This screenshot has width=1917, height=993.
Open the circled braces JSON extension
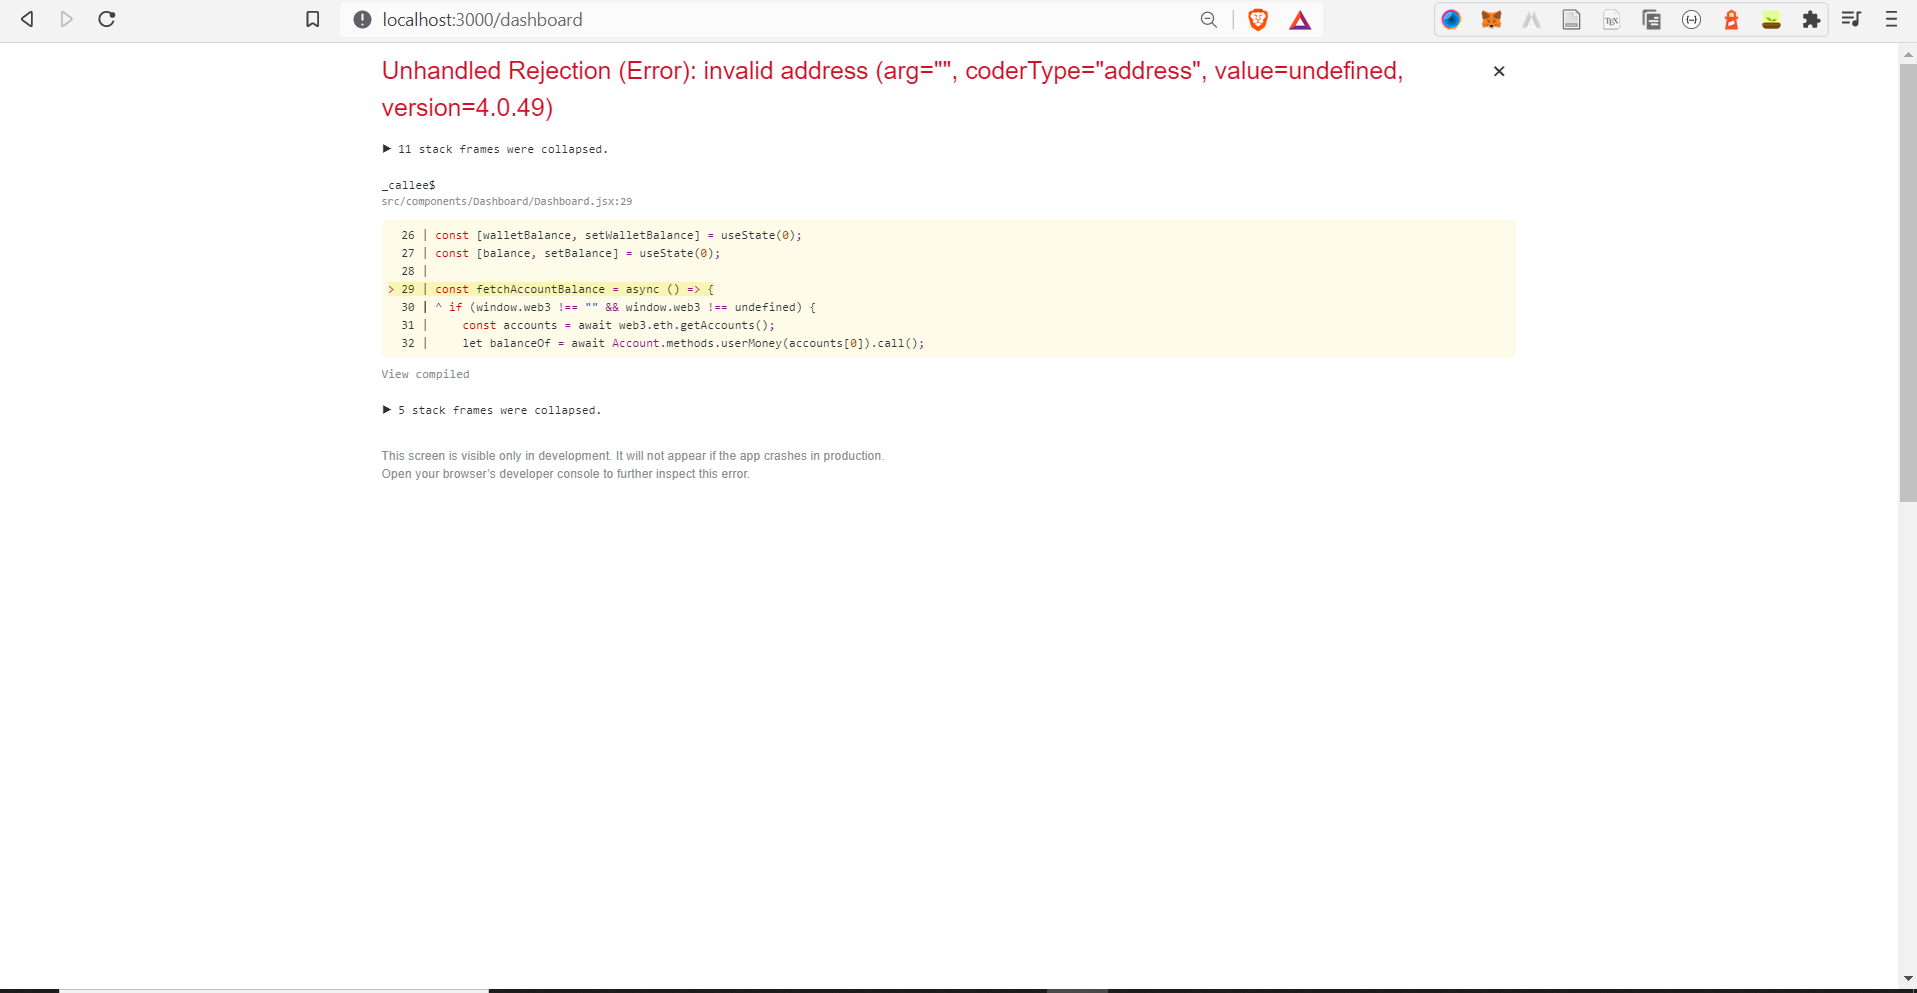coord(1692,19)
